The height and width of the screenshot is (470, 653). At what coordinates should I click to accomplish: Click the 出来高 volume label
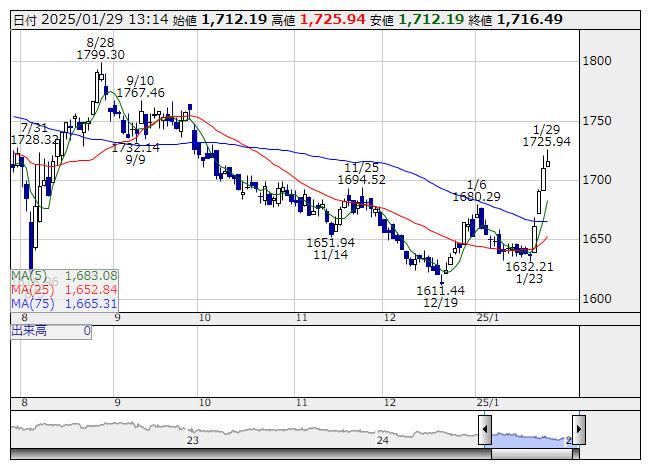coord(29,331)
